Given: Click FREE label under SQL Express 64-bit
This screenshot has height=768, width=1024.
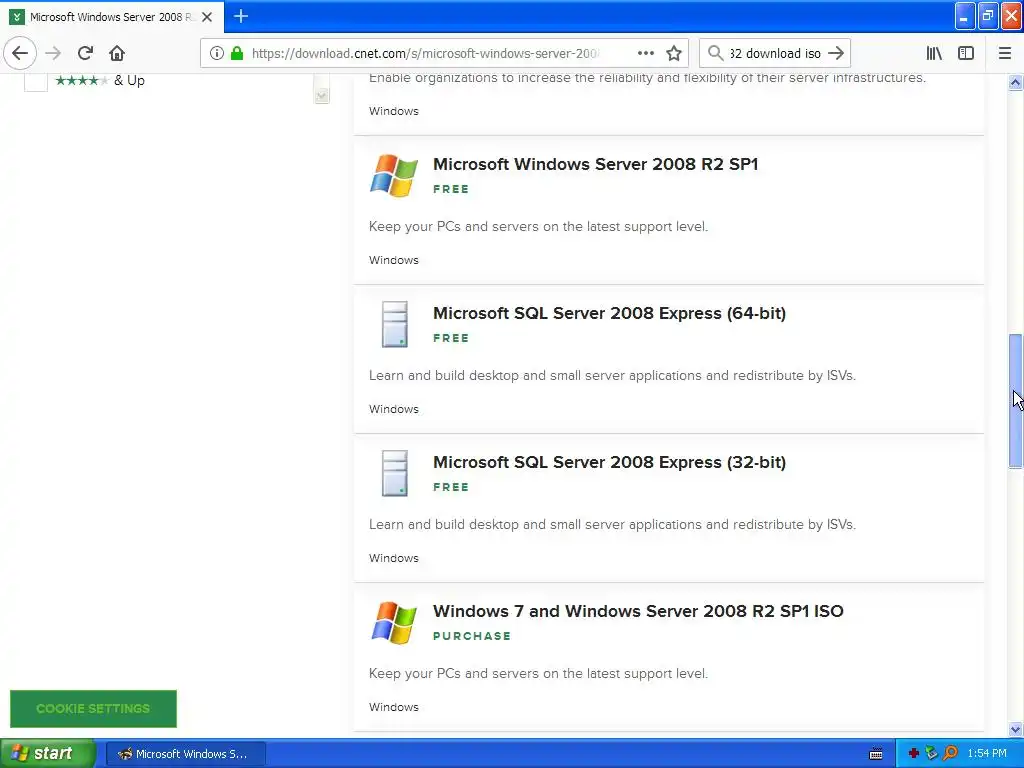Looking at the screenshot, I should coord(451,338).
